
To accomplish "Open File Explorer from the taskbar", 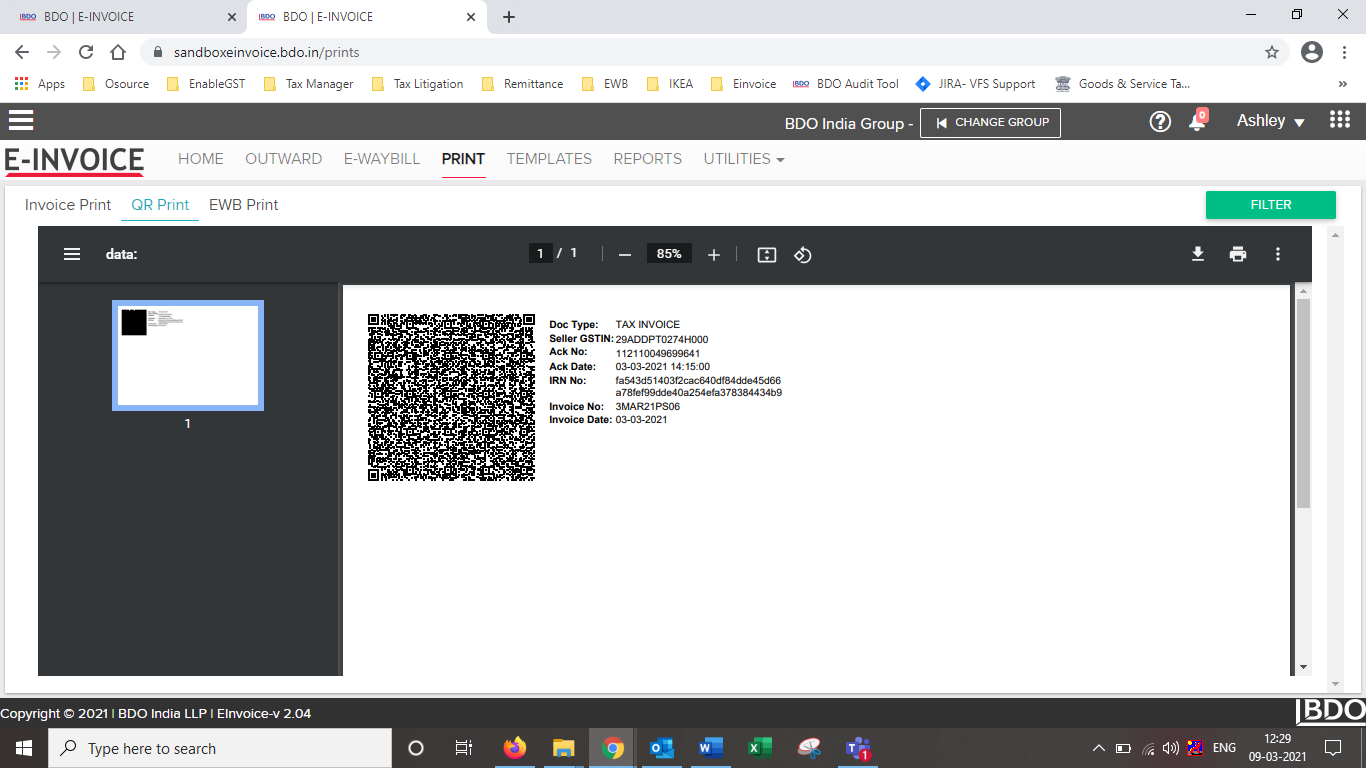I will click(564, 748).
